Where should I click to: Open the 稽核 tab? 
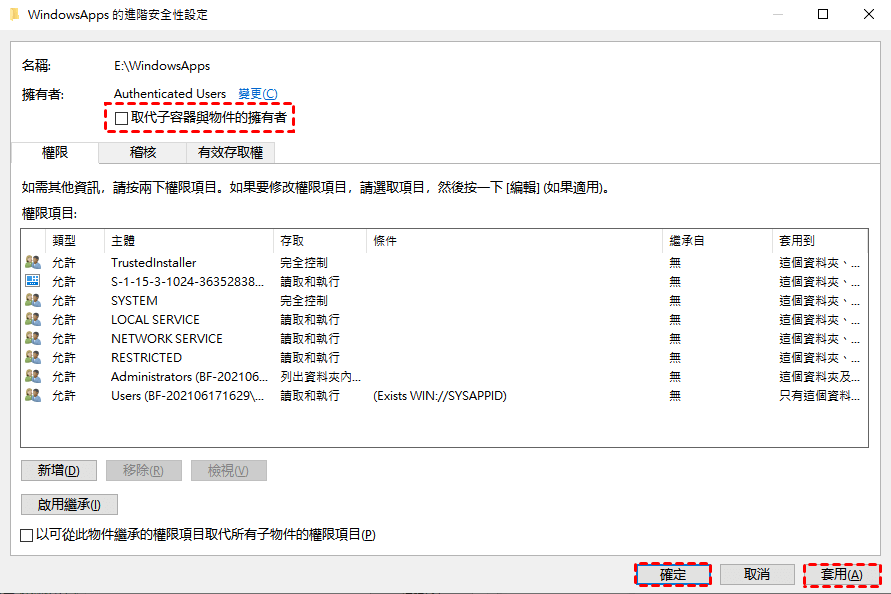143,152
